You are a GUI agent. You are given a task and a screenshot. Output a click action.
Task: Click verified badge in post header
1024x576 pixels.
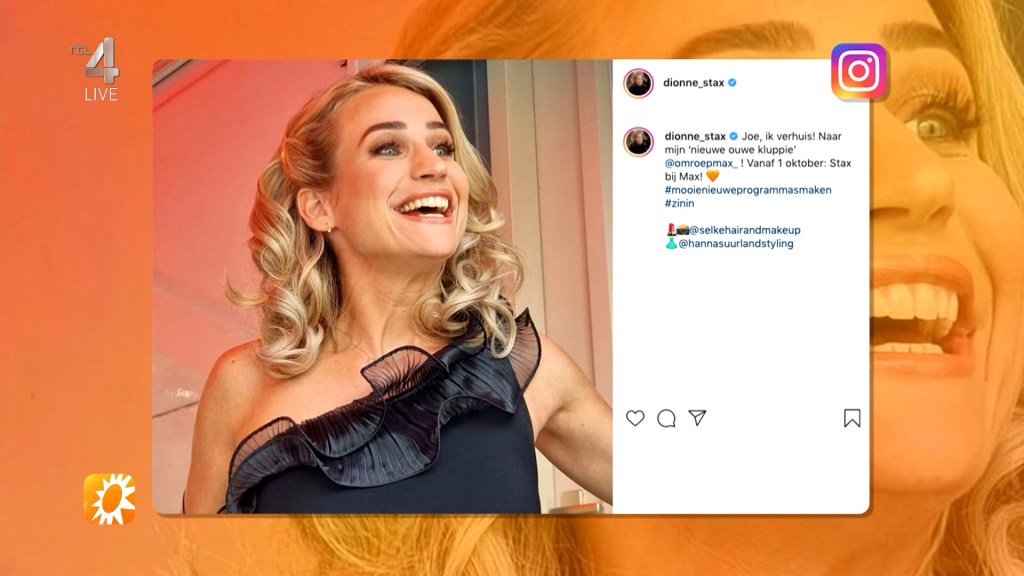pos(732,82)
